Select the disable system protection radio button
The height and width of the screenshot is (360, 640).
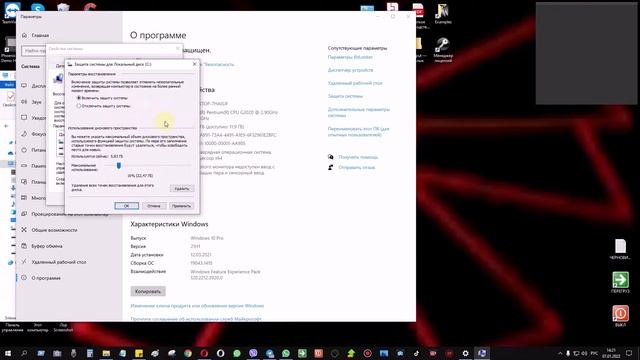click(79, 106)
